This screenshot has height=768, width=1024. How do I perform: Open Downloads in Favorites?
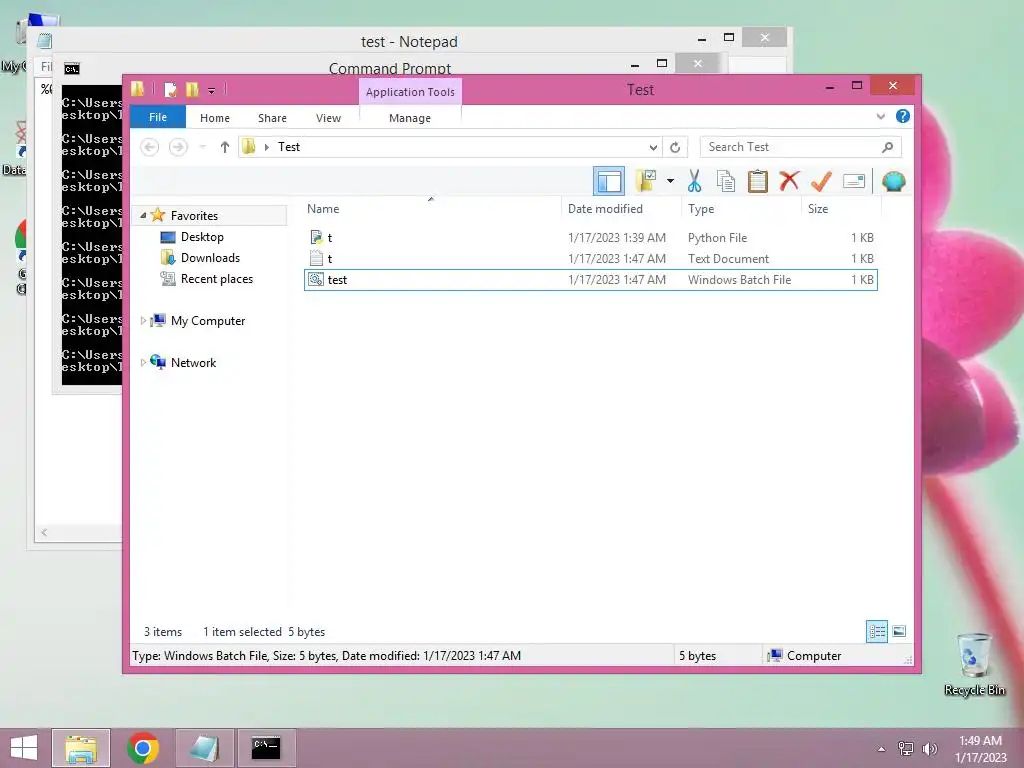[x=210, y=258]
